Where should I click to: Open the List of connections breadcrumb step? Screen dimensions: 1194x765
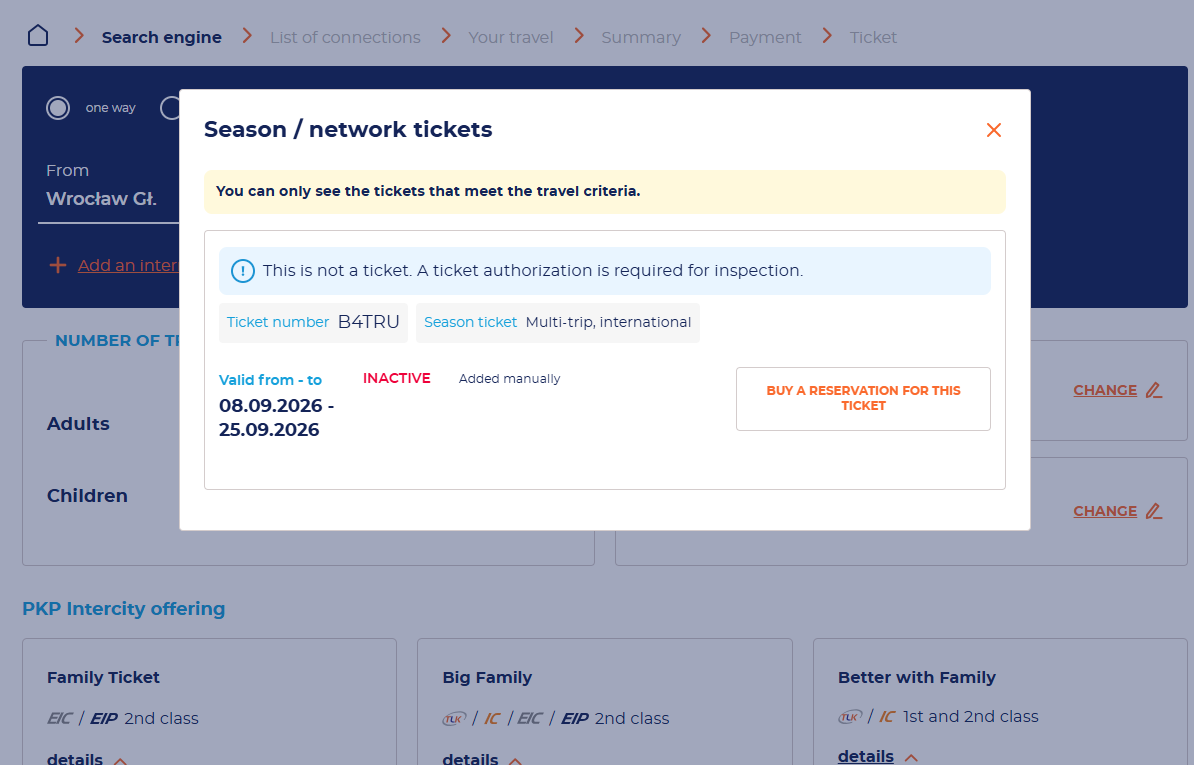pyautogui.click(x=345, y=37)
